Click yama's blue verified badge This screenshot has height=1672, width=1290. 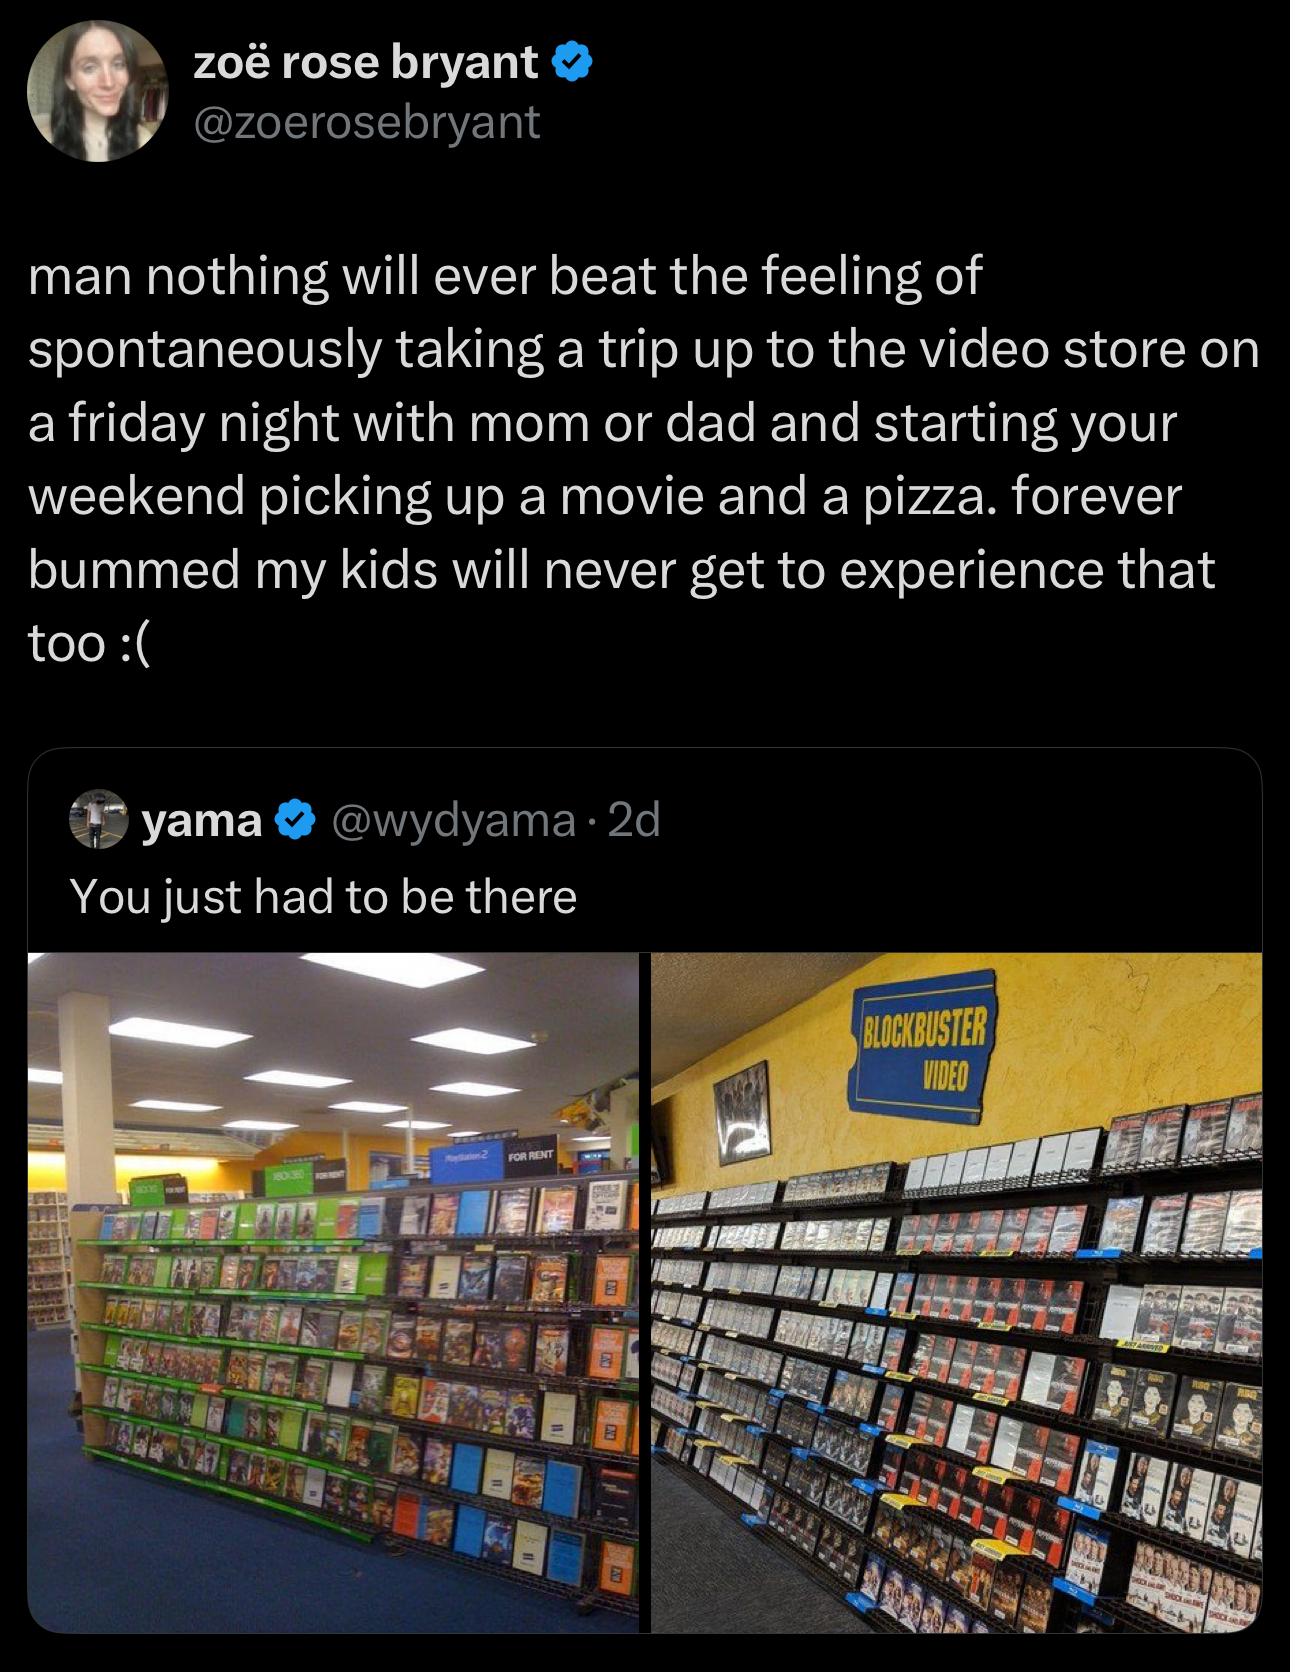[295, 820]
